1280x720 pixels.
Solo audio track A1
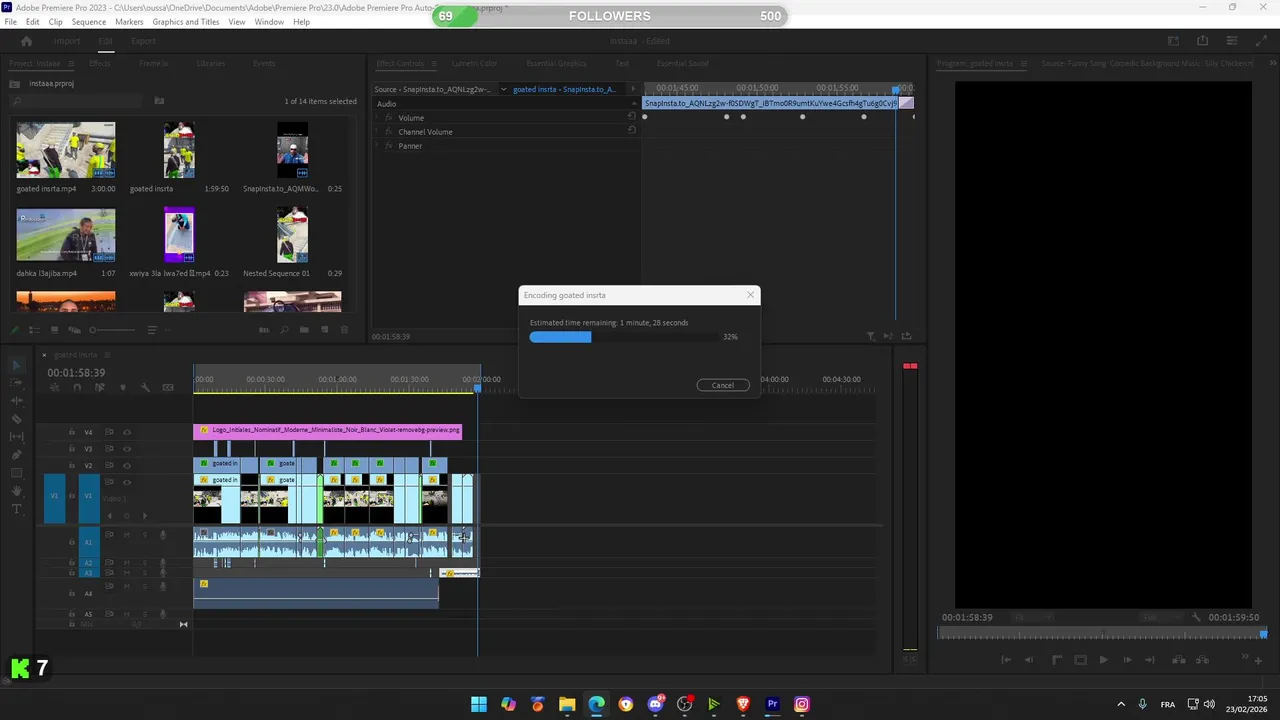pyautogui.click(x=144, y=535)
